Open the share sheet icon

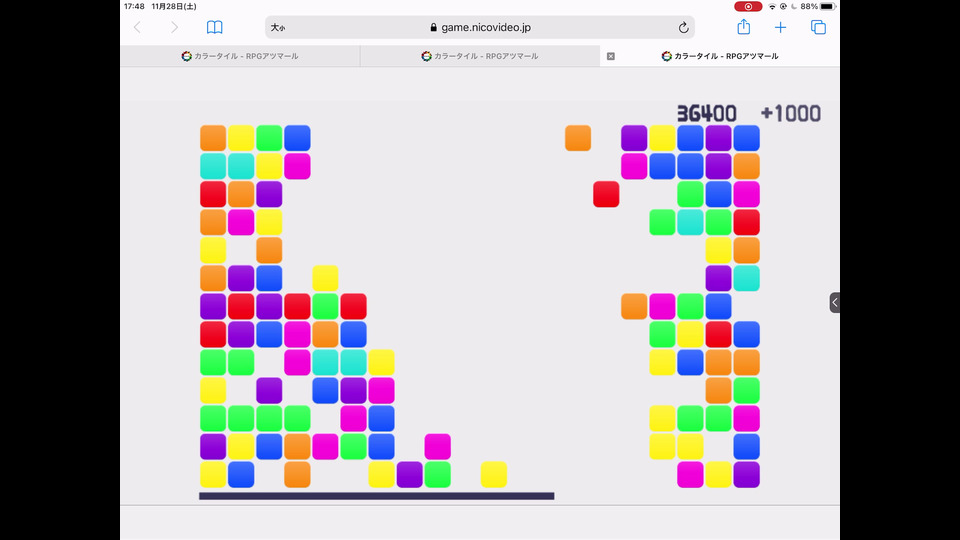pos(743,26)
